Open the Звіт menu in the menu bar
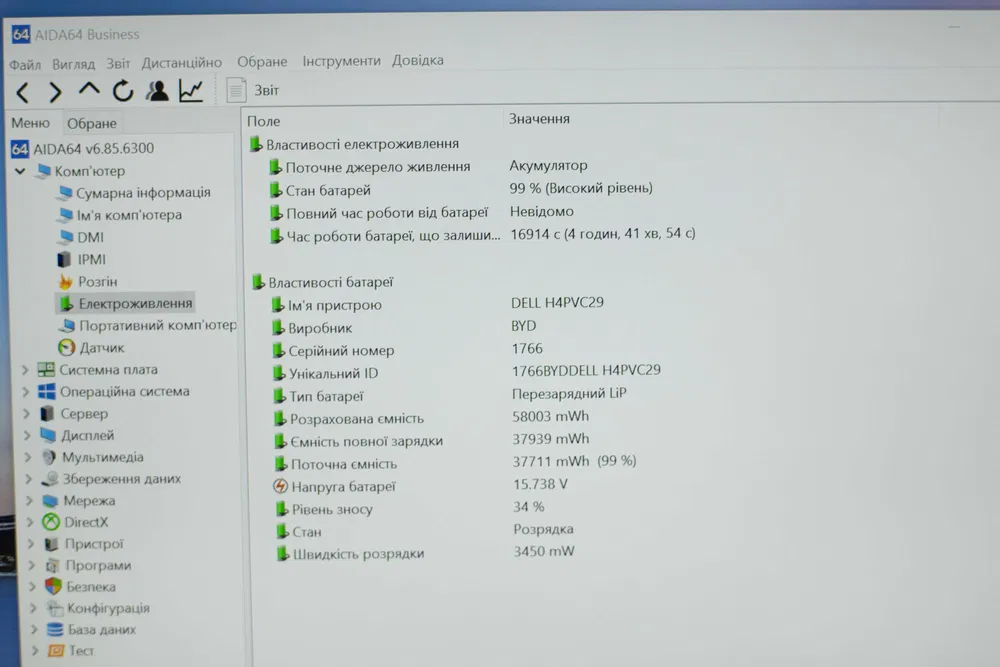Viewport: 1000px width, 667px height. 118,63
